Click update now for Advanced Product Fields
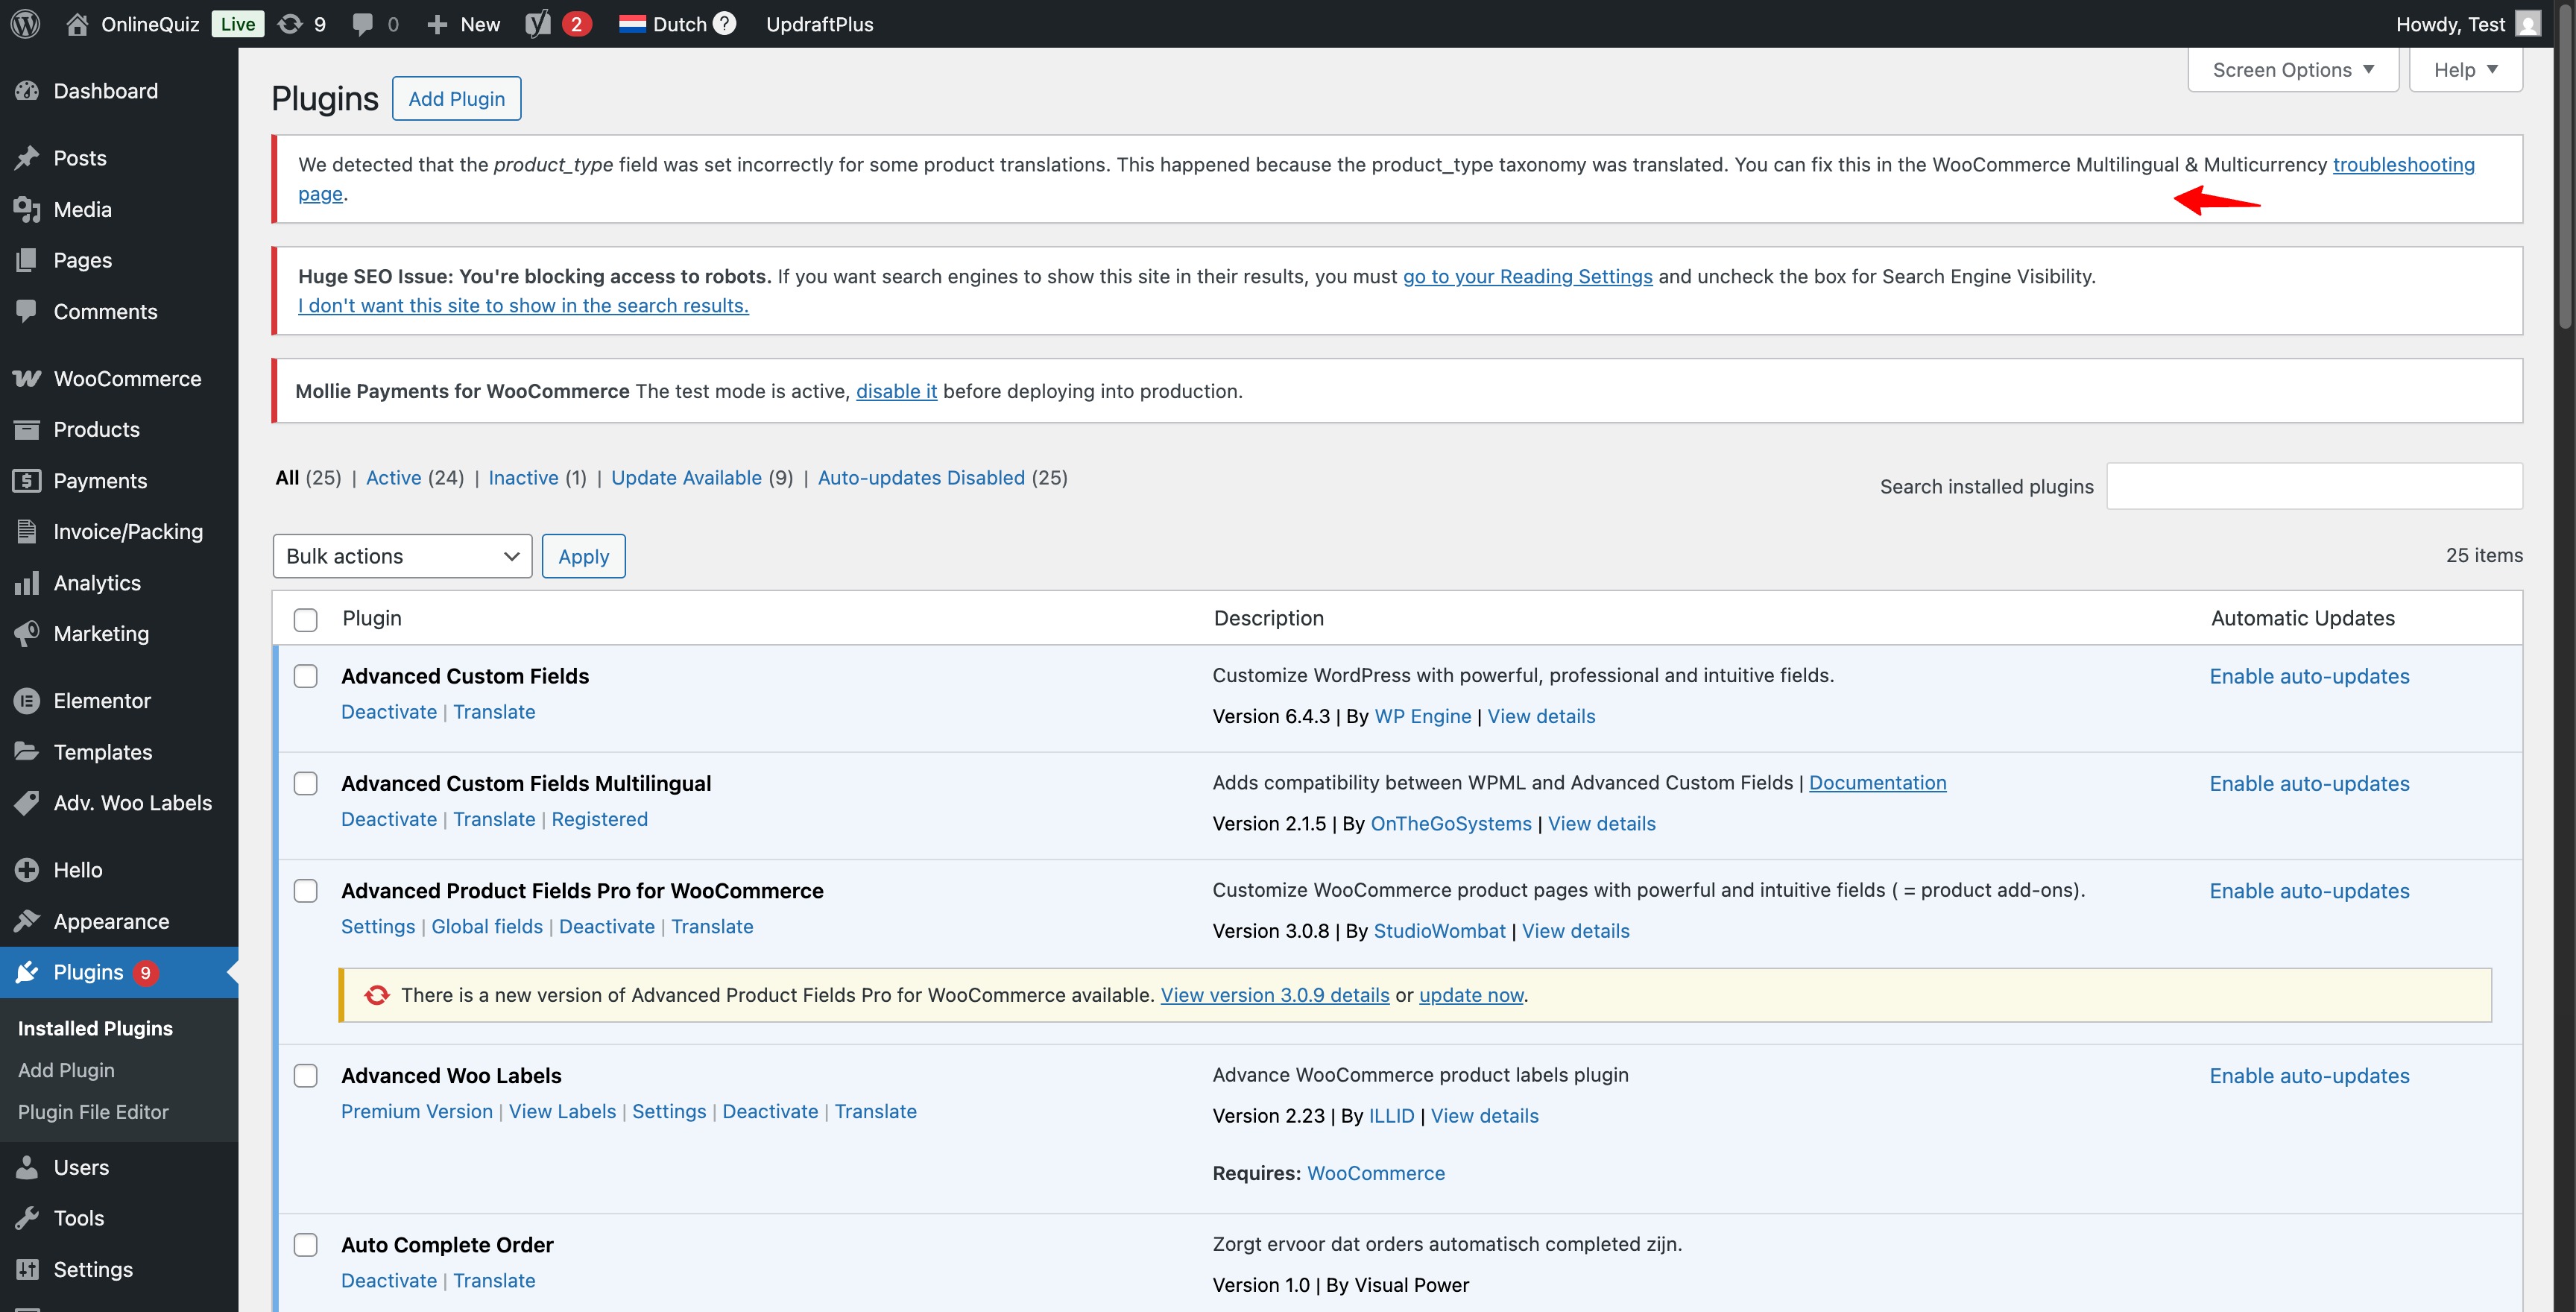The width and height of the screenshot is (2576, 1312). click(x=1471, y=995)
